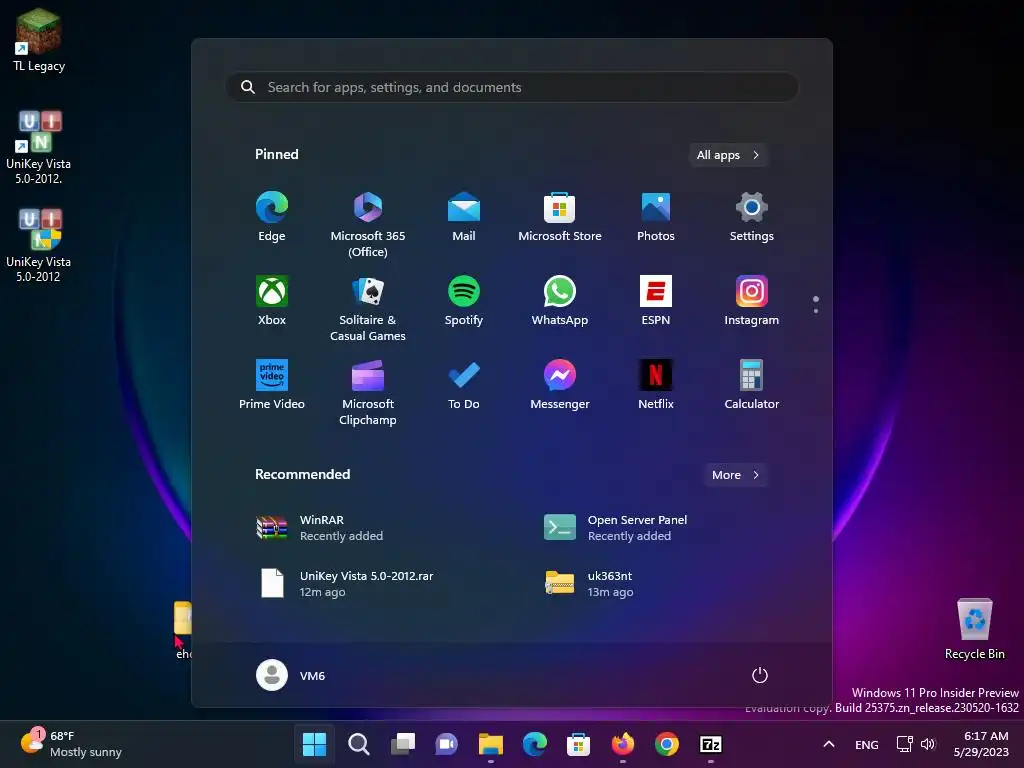This screenshot has width=1024, height=768.
Task: Select the Recycle Bin on the desktop
Action: 974,630
